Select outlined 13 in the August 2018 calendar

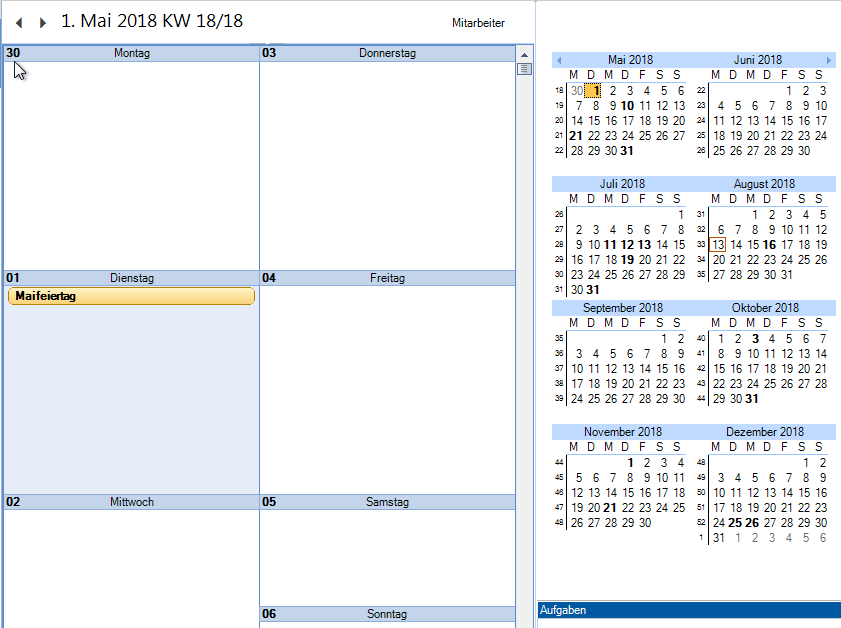tap(718, 245)
